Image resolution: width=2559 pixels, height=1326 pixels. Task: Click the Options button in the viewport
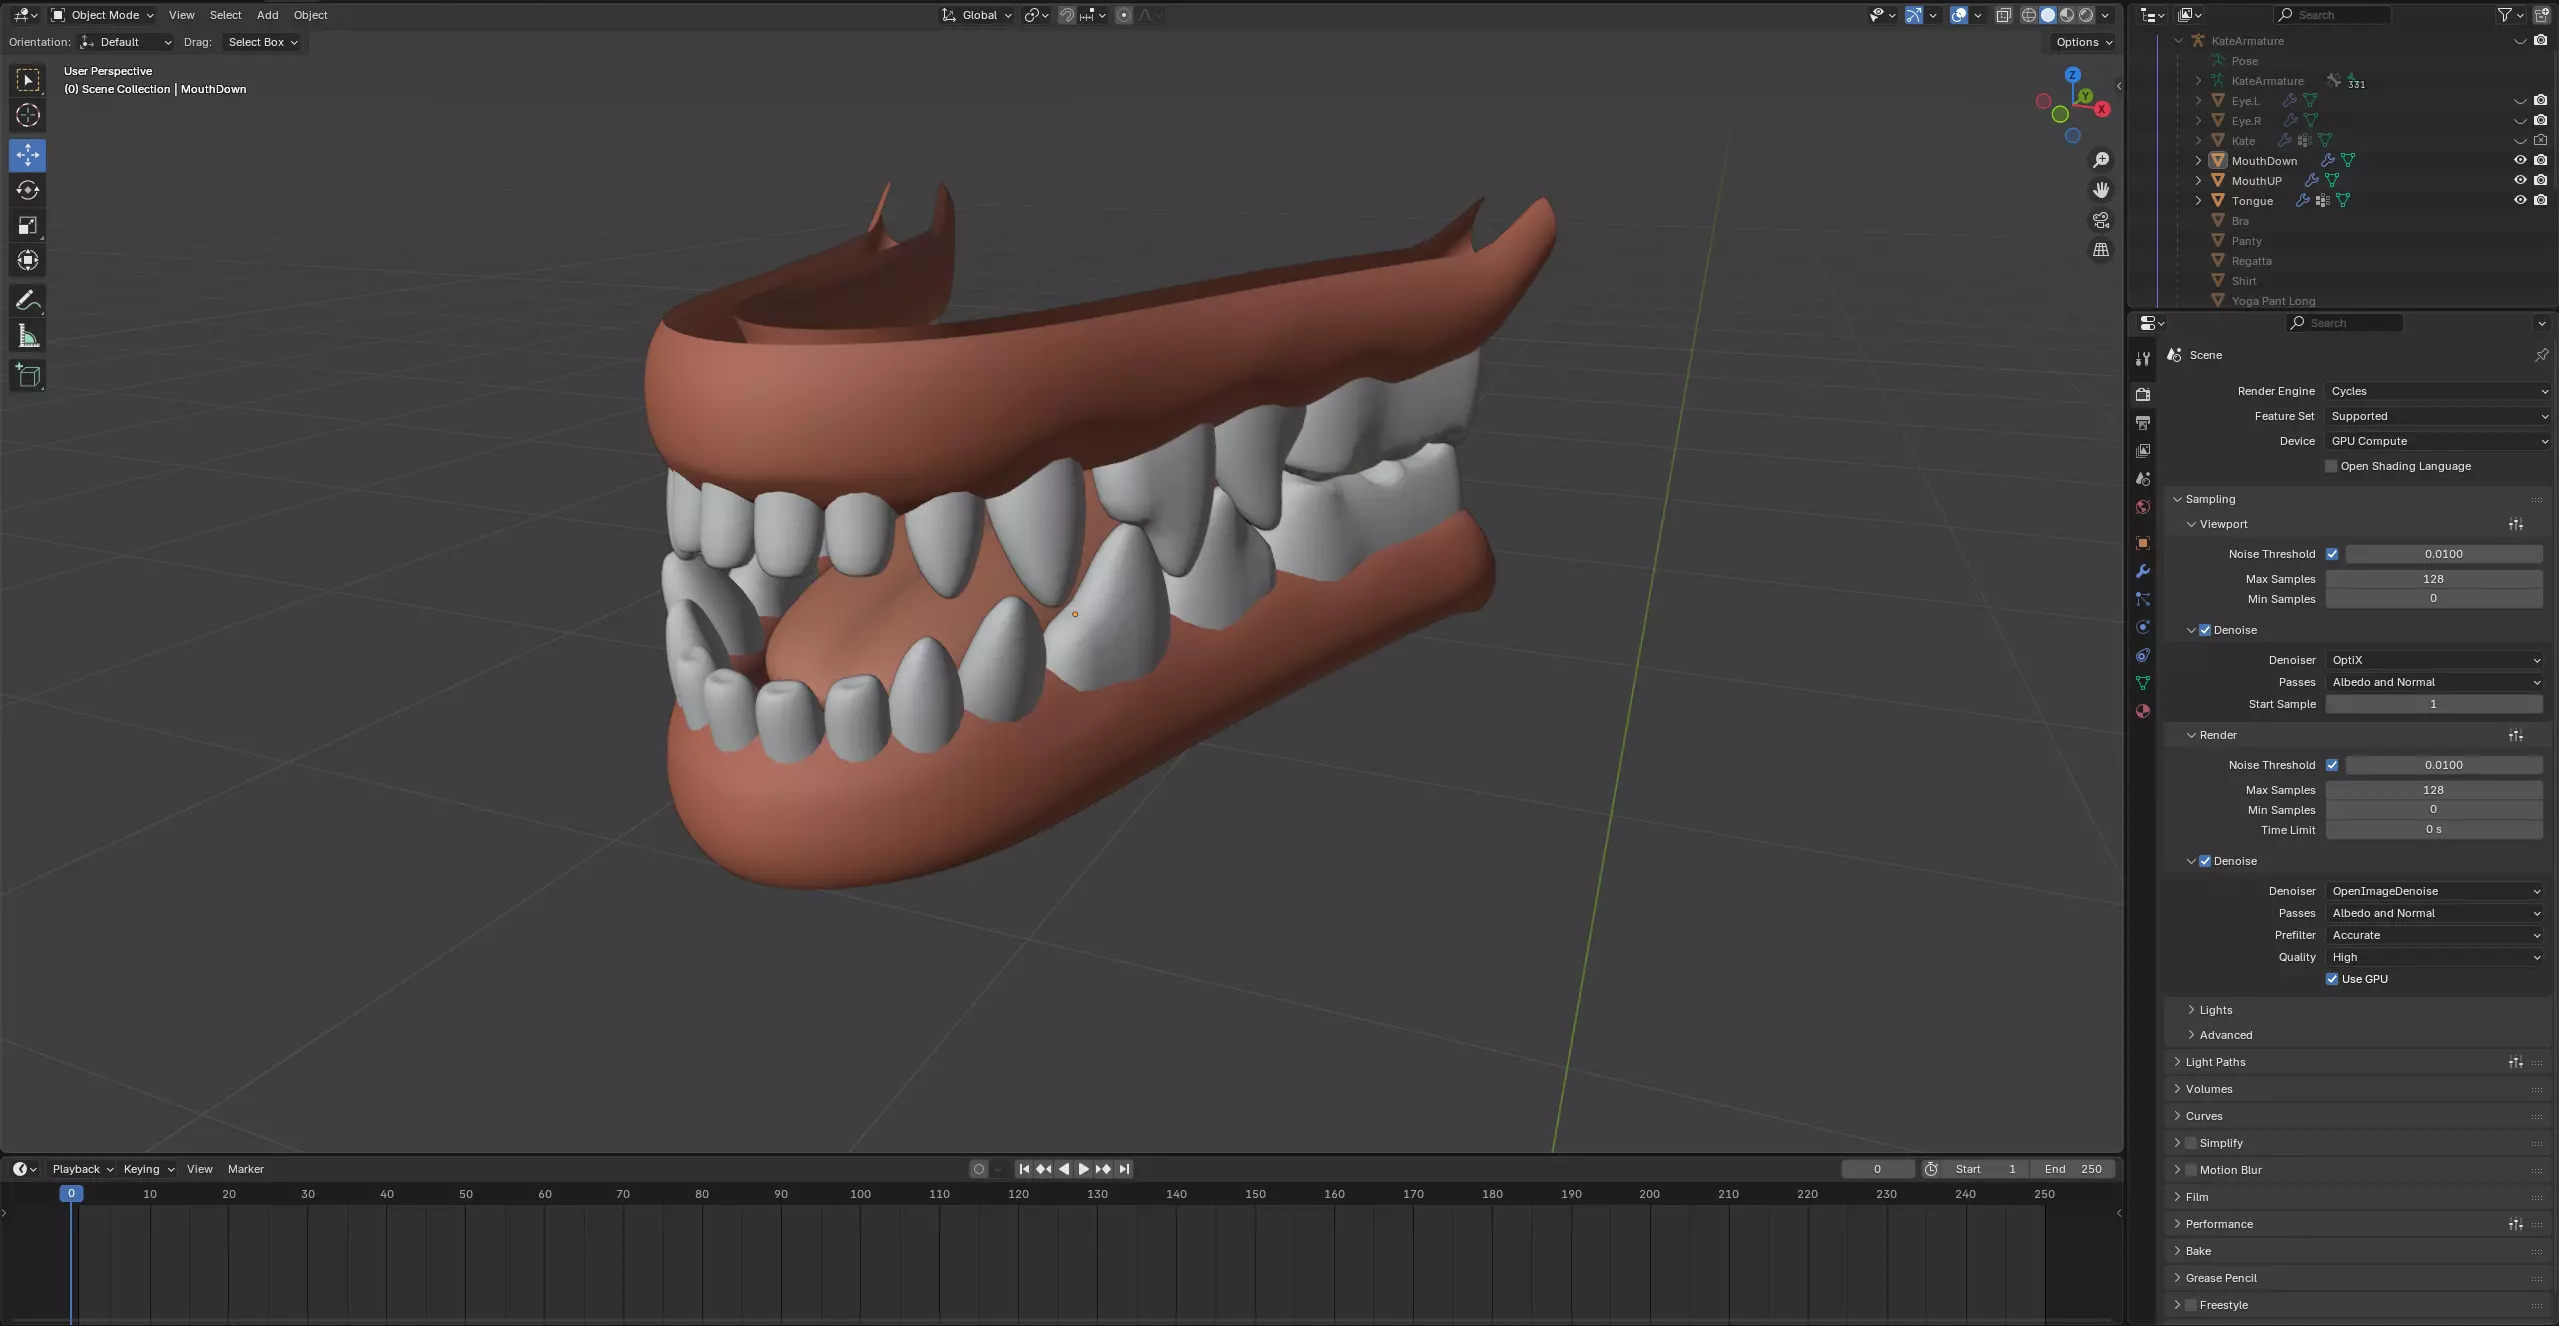[x=2083, y=42]
